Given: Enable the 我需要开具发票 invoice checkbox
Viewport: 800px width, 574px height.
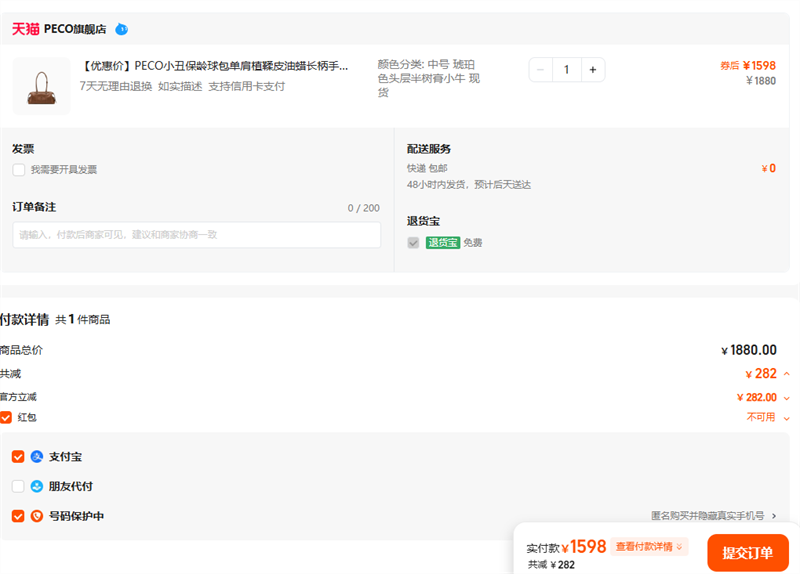Looking at the screenshot, I should [19, 170].
